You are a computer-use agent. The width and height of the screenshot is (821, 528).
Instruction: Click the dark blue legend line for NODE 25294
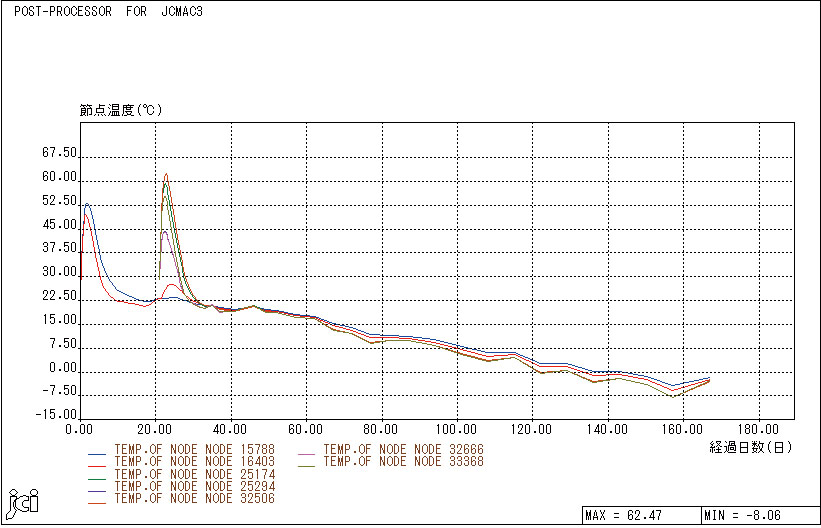tap(97, 490)
